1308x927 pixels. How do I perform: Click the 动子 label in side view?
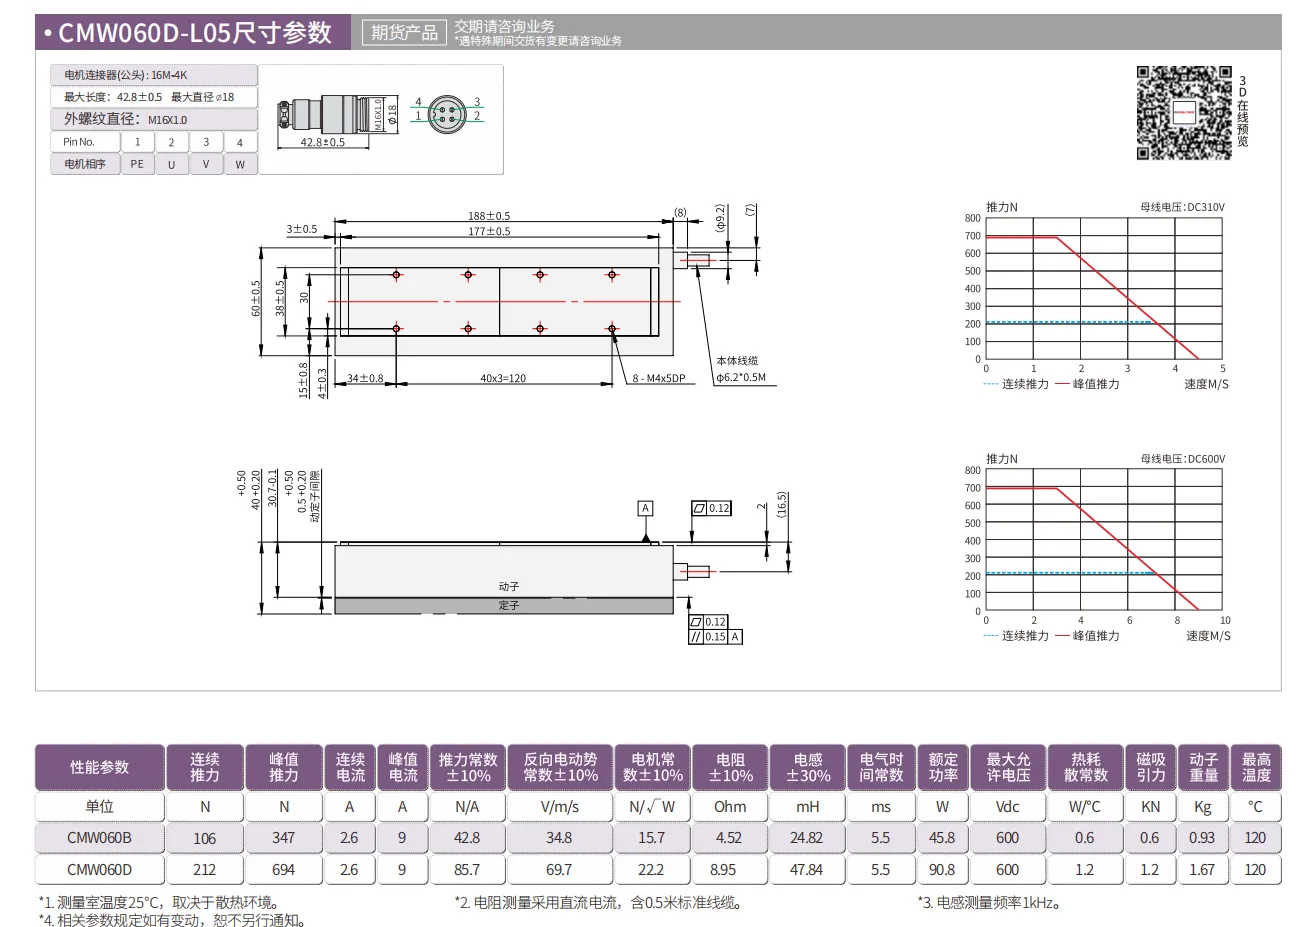tap(509, 587)
